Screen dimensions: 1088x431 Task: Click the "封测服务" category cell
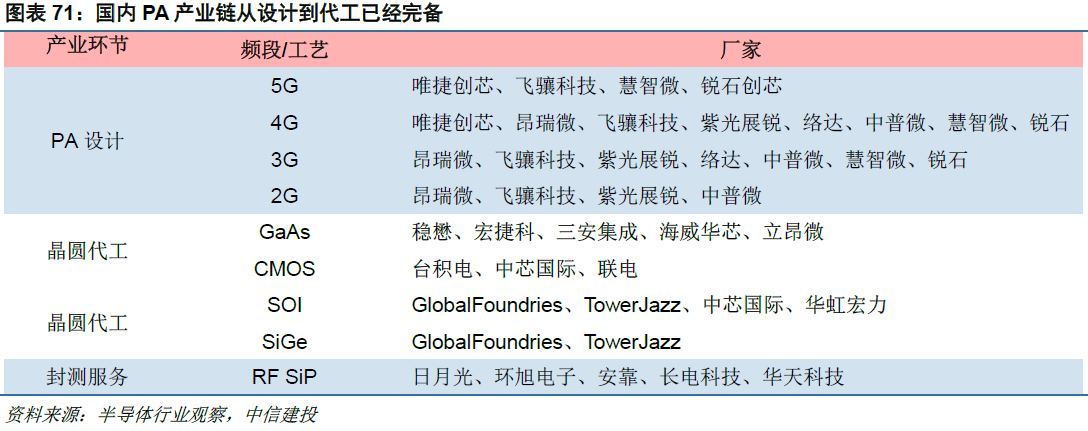(87, 378)
